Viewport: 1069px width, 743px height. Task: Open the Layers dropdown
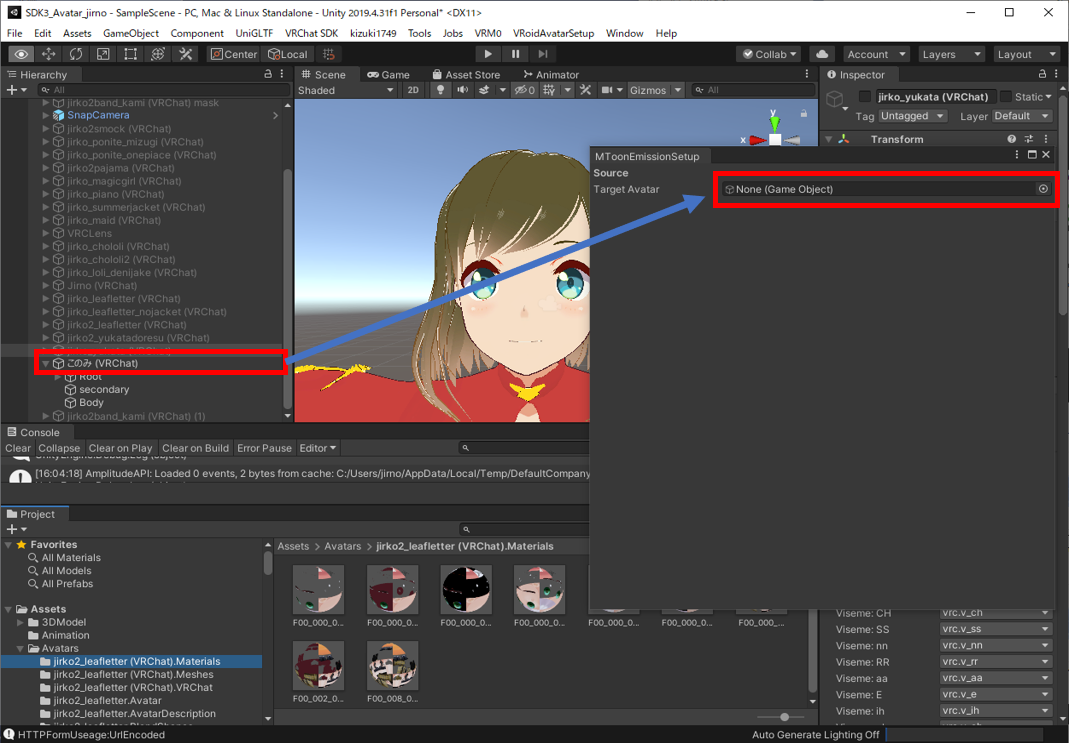[x=950, y=55]
